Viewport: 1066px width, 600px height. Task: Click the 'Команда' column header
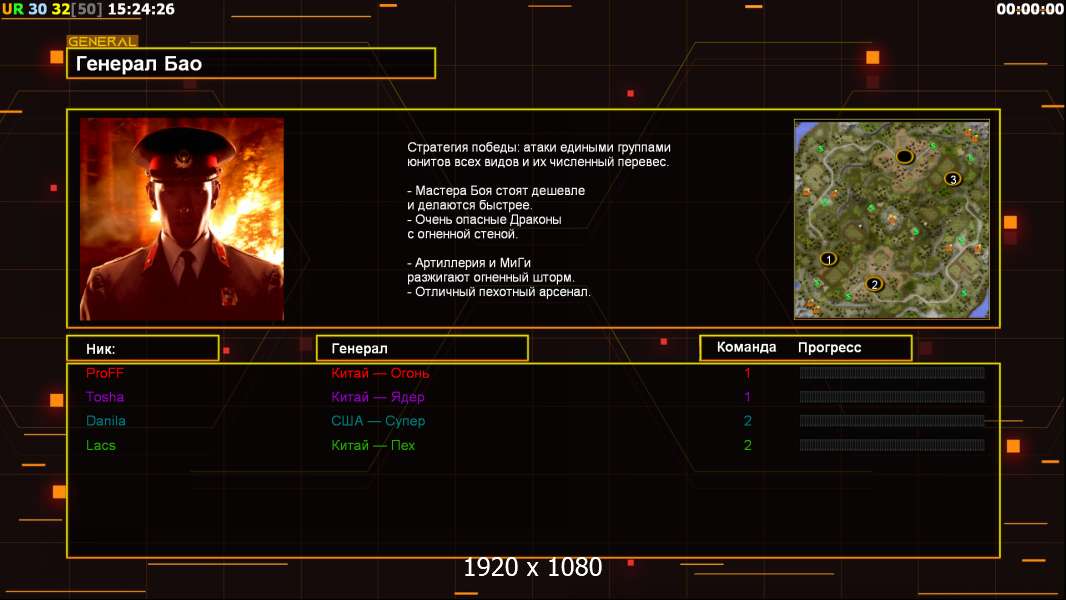point(746,347)
